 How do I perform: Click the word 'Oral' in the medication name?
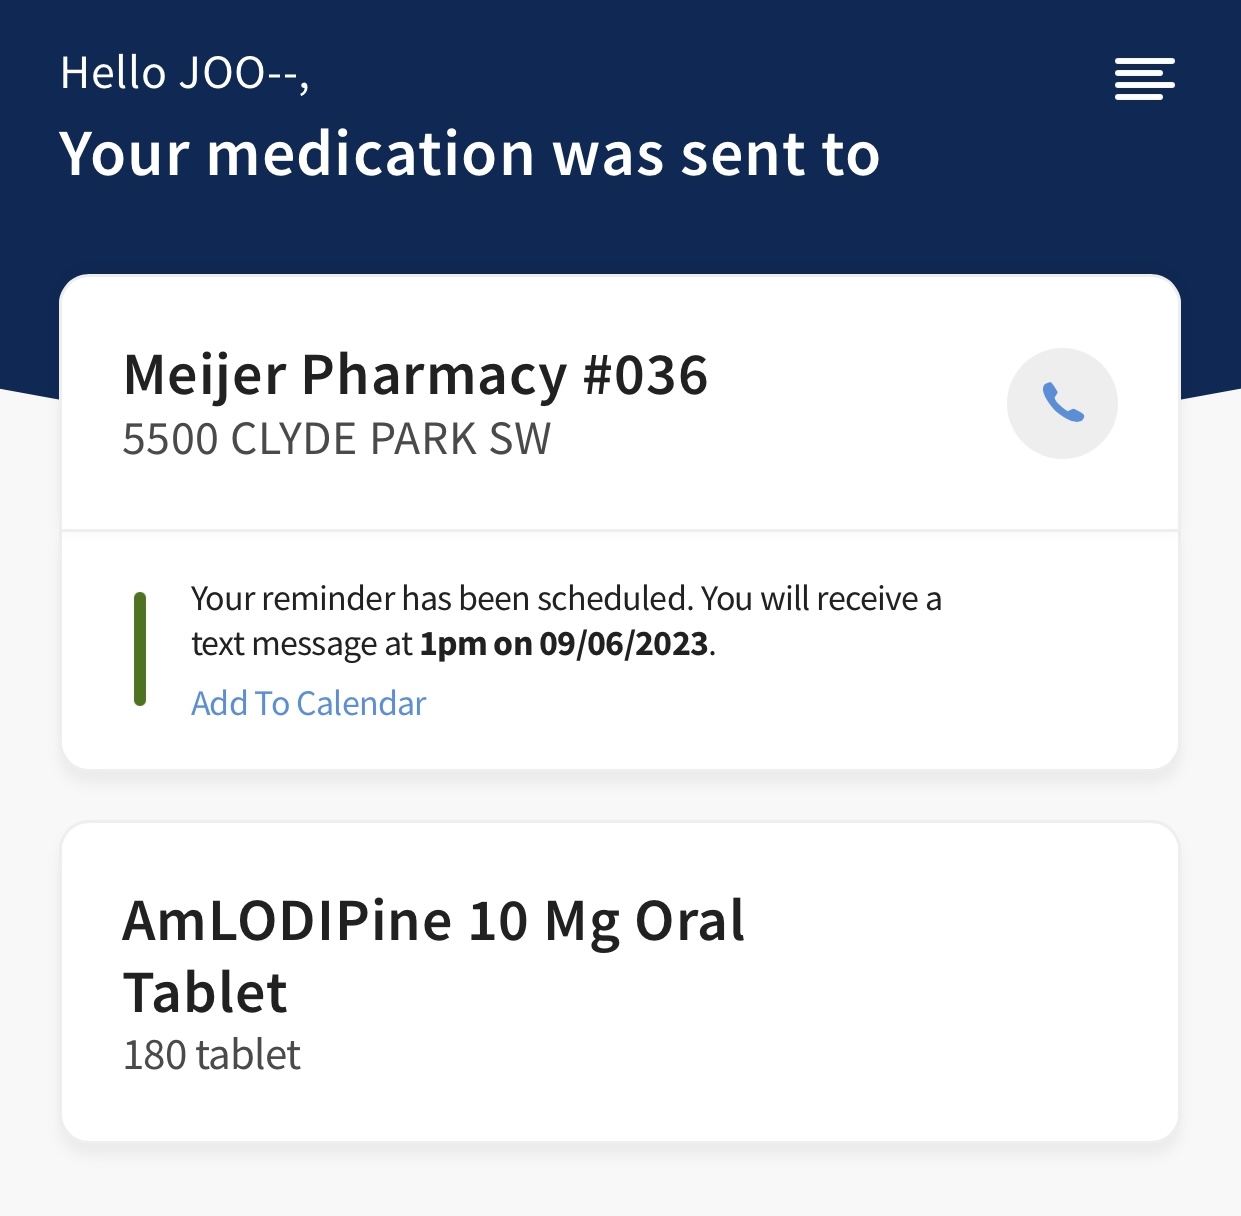(689, 921)
